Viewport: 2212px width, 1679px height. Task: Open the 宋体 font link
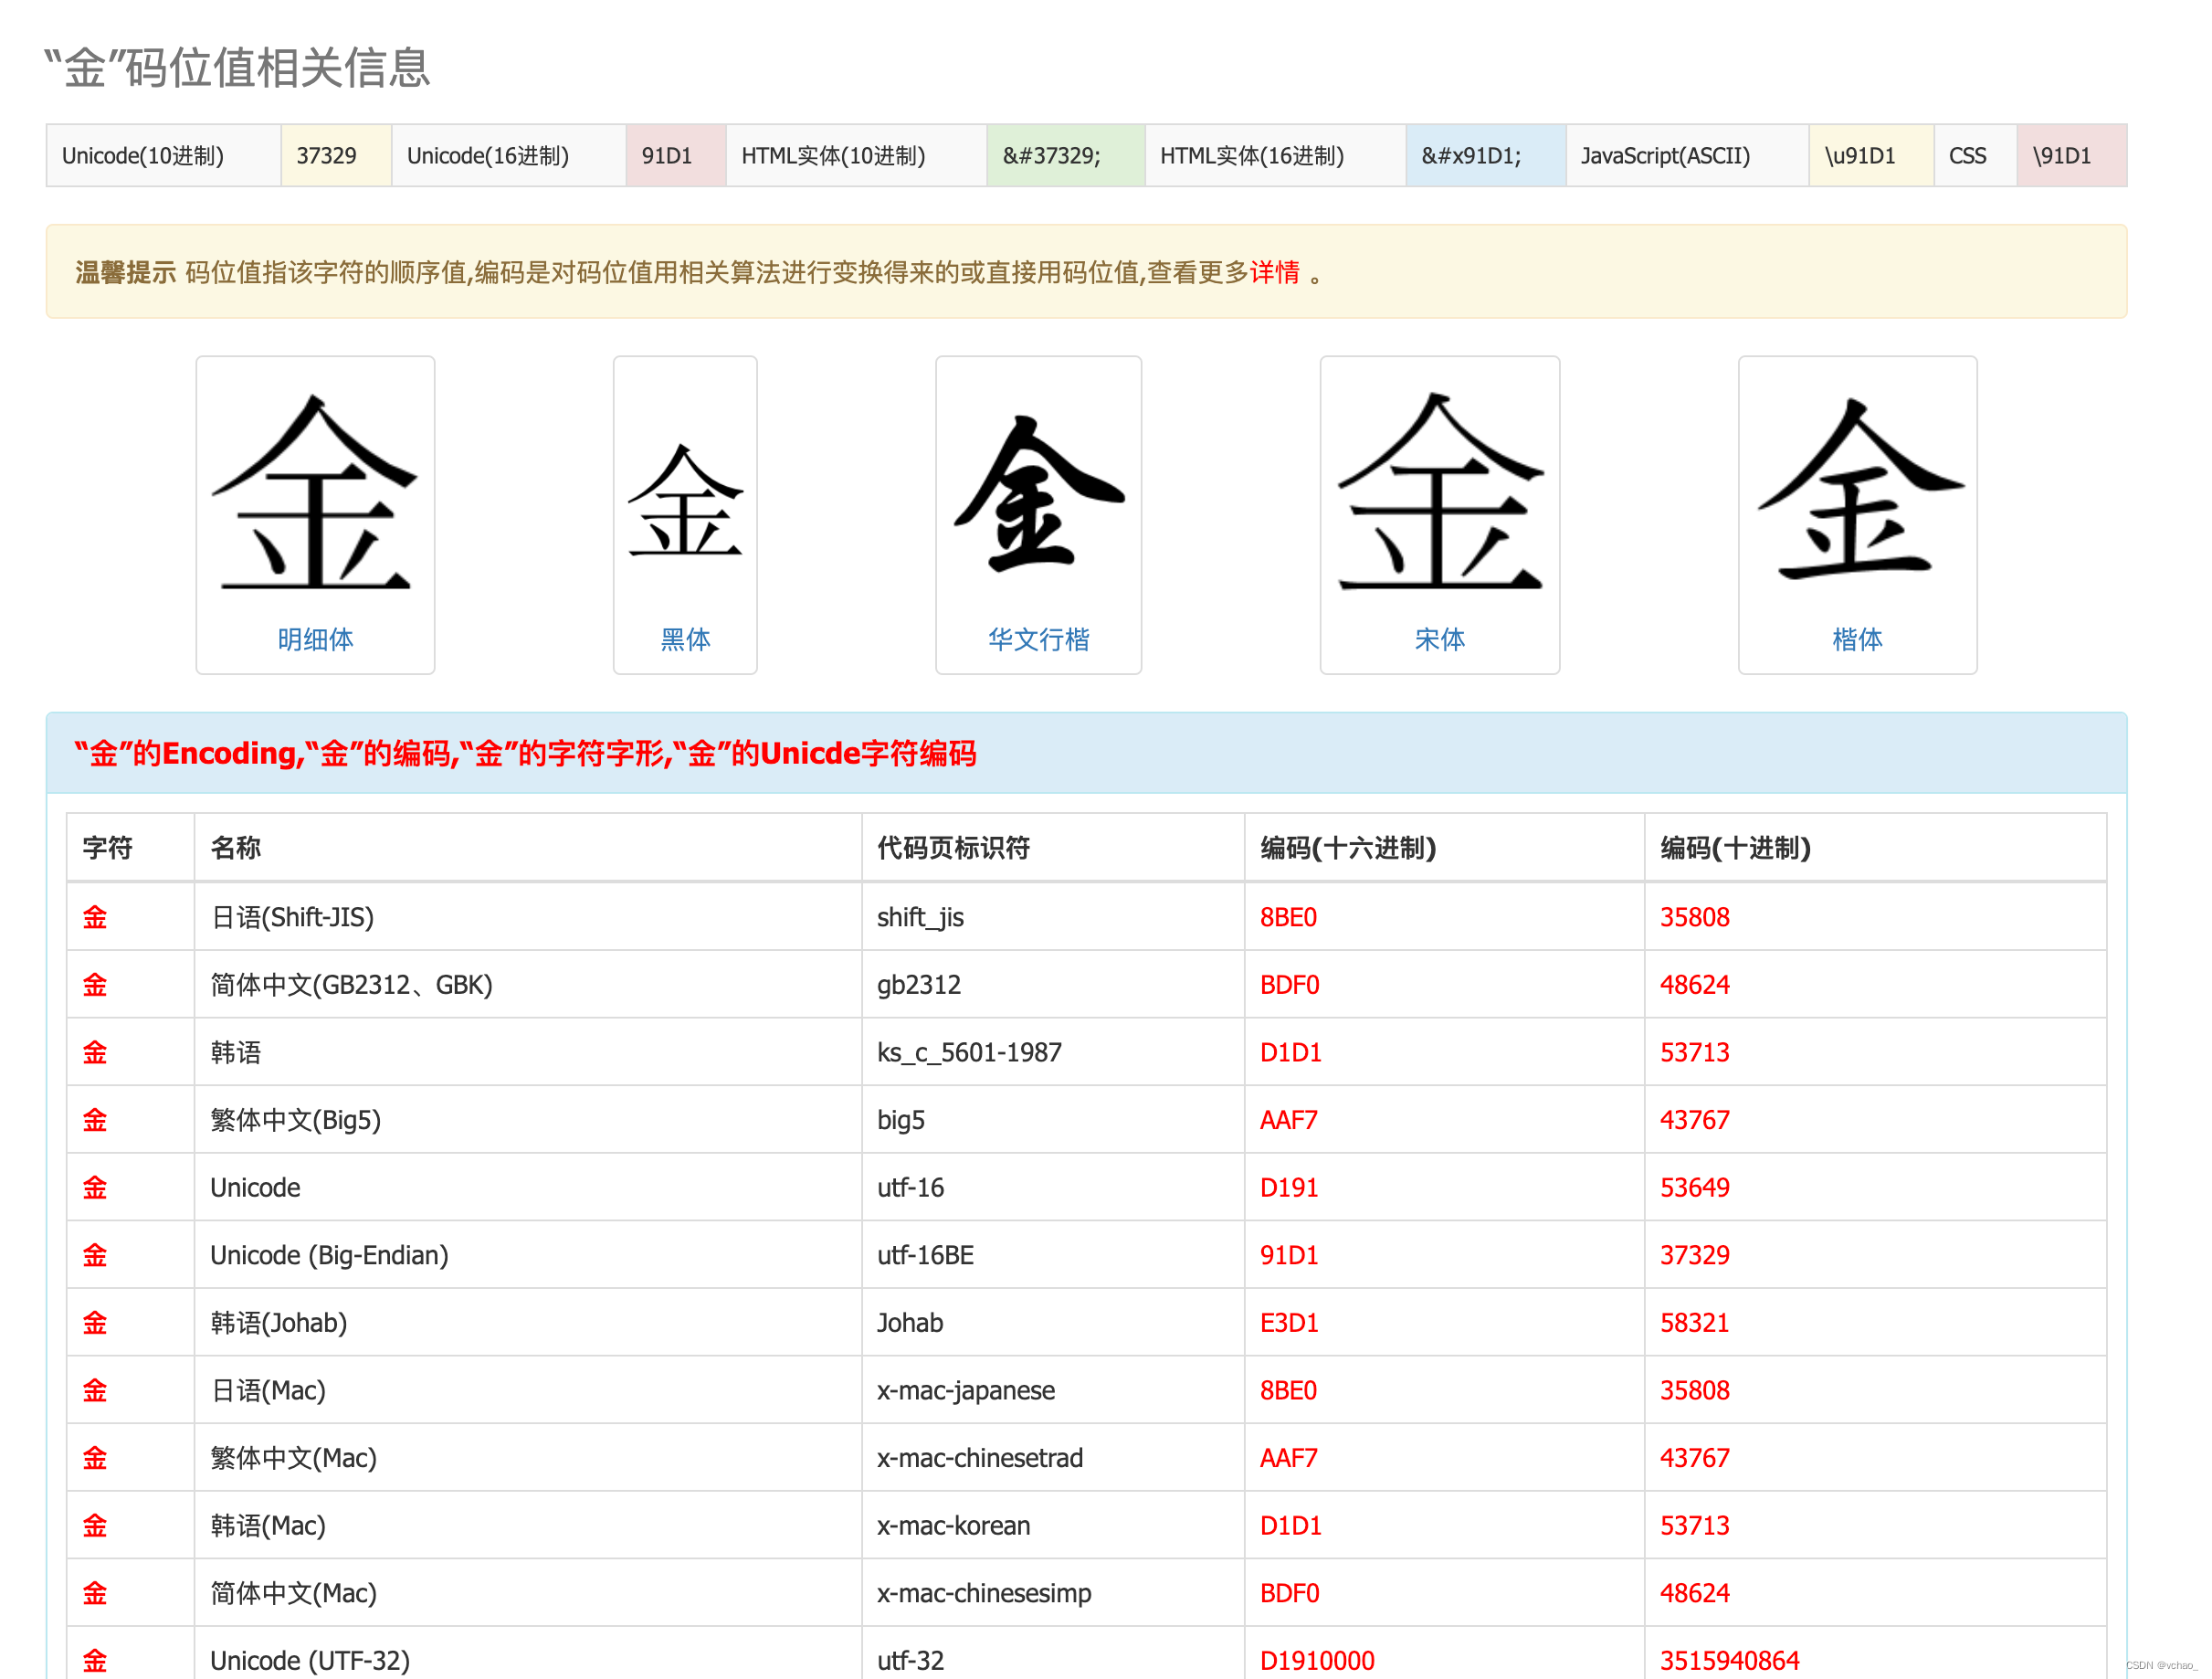1439,639
